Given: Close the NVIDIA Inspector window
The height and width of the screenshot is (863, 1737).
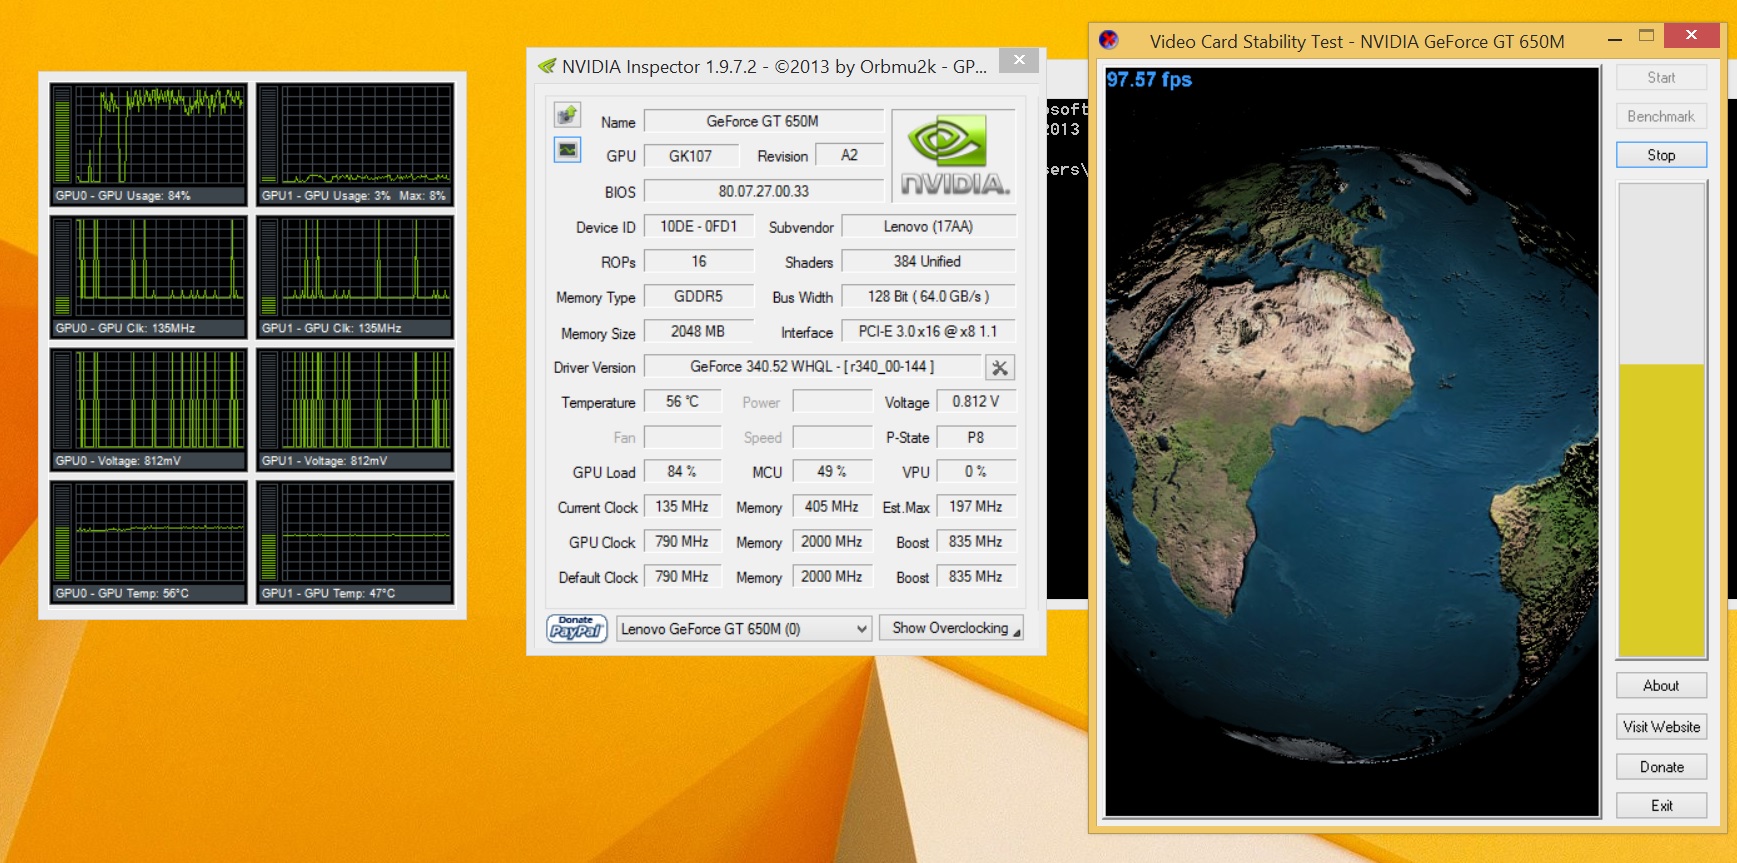Looking at the screenshot, I should coord(1019,60).
